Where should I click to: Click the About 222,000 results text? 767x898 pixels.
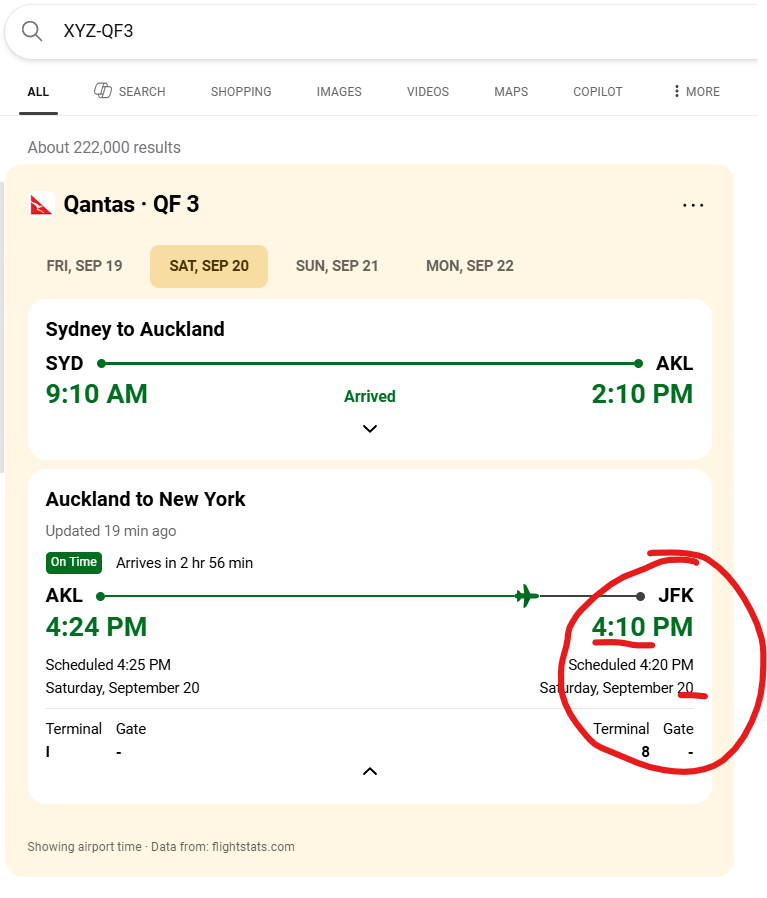click(x=104, y=148)
